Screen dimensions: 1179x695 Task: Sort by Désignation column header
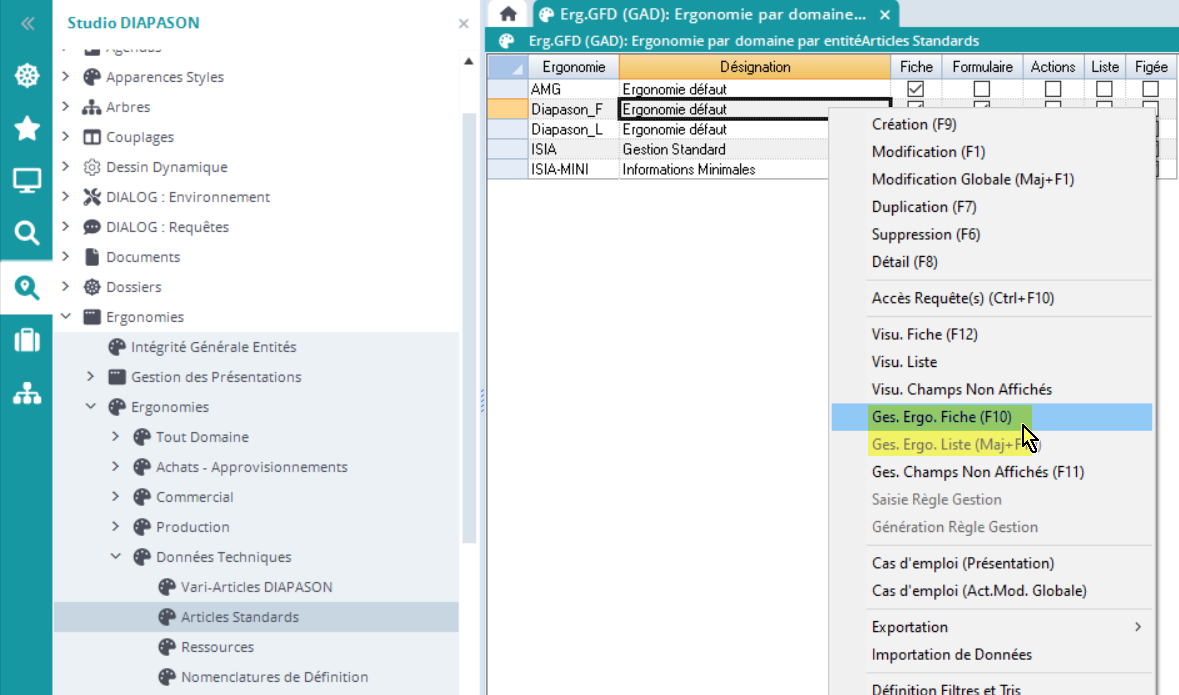click(x=754, y=67)
